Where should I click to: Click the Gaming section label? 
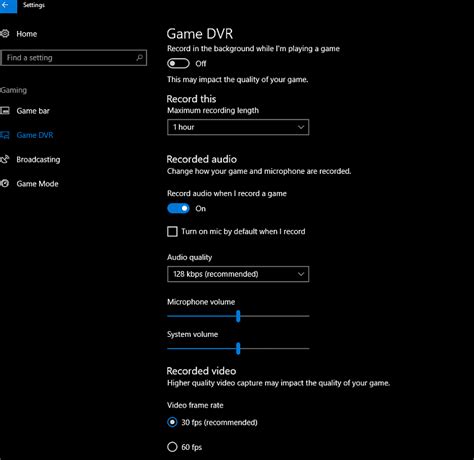pyautogui.click(x=13, y=90)
